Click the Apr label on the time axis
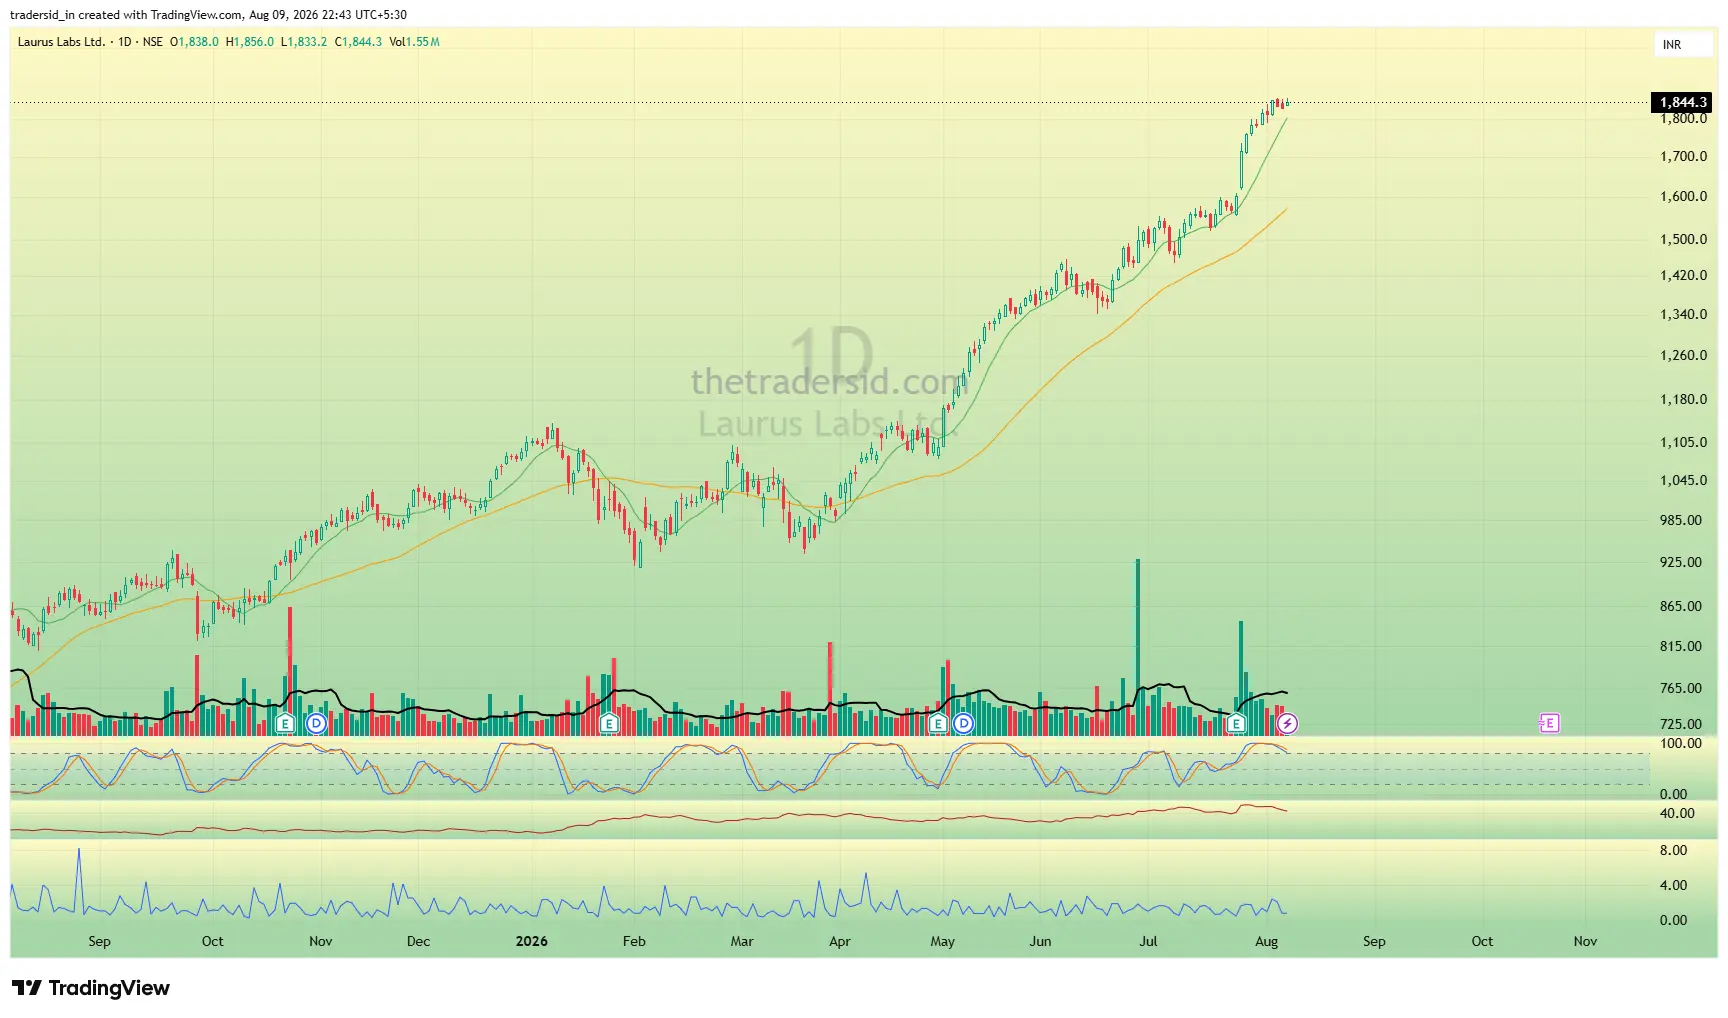This screenshot has height=1018, width=1728. (840, 941)
